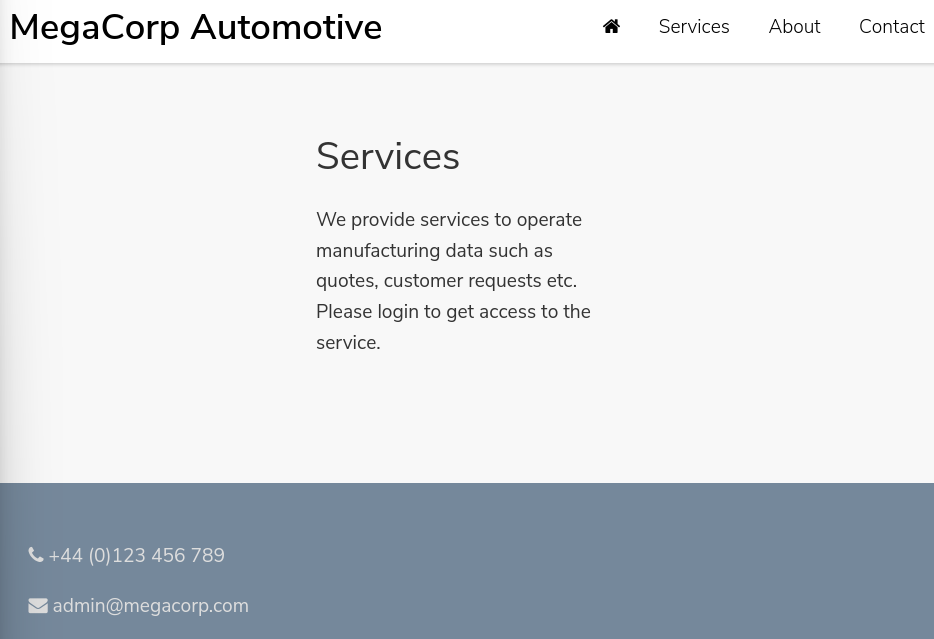
Task: Go to the home page via house icon
Action: [x=611, y=26]
